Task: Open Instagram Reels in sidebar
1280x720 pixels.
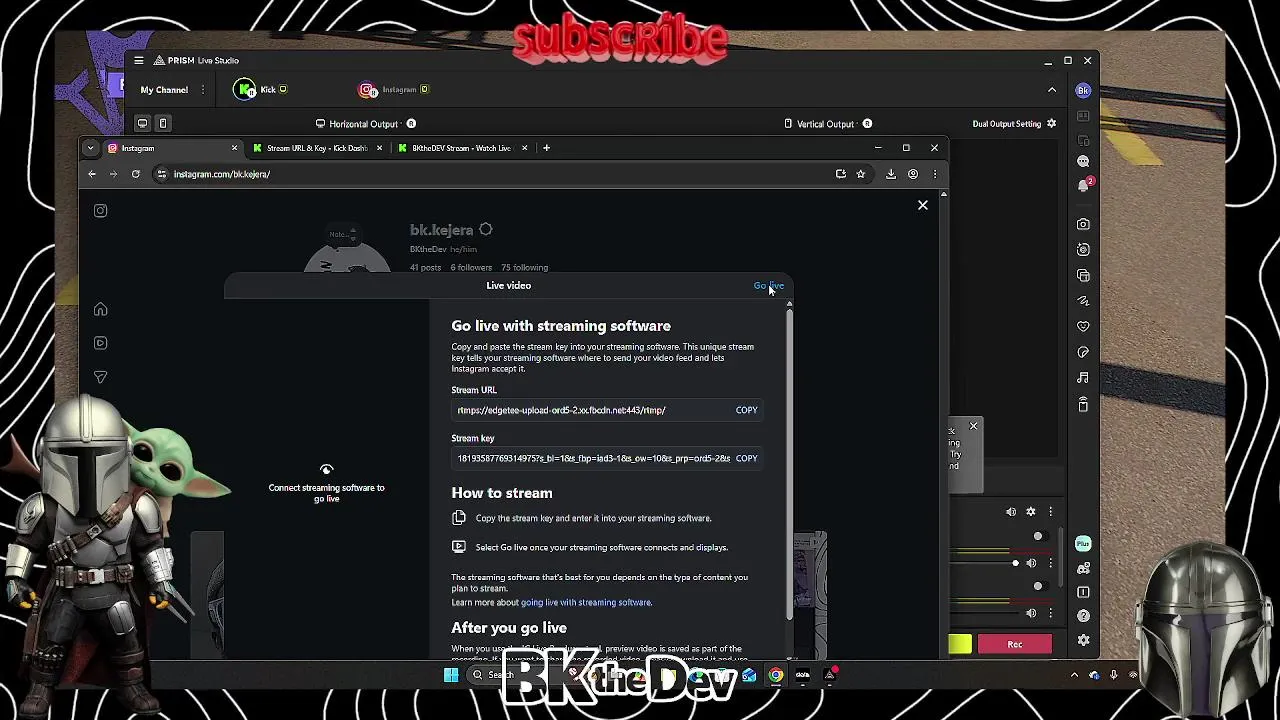Action: pyautogui.click(x=100, y=343)
